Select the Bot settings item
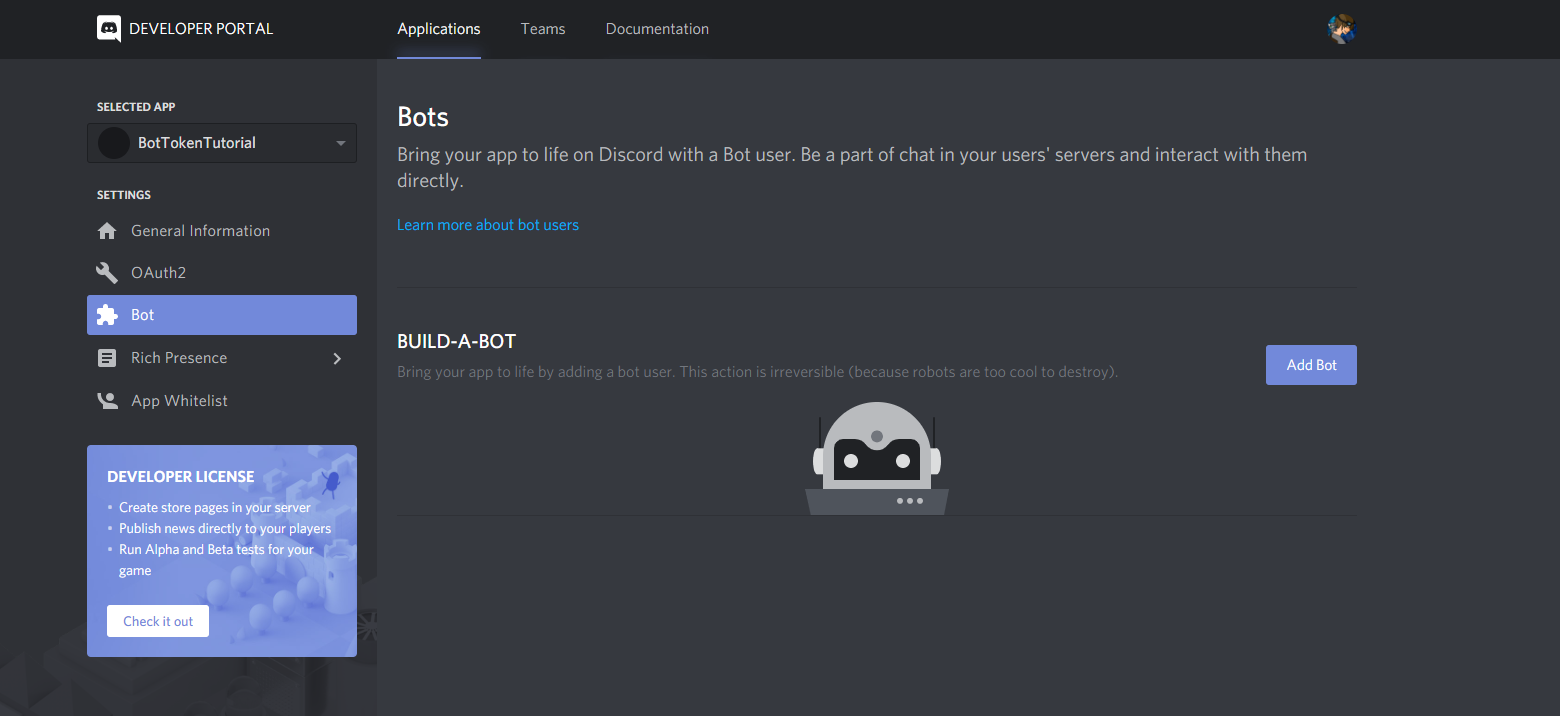Image resolution: width=1560 pixels, height=716 pixels. tap(222, 315)
